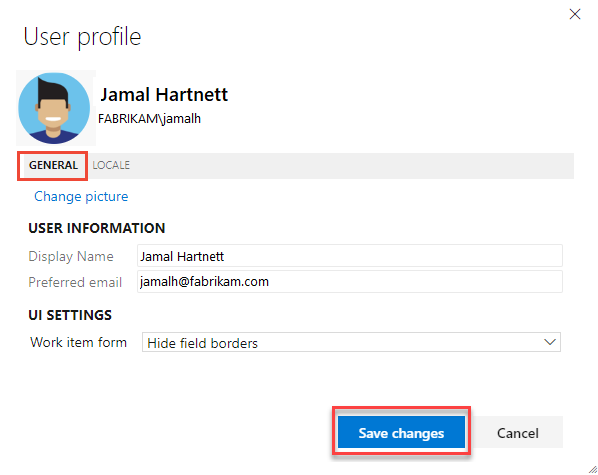This screenshot has height=475, width=598.
Task: Click the Jamal Hartnett name heading
Action: [x=164, y=94]
